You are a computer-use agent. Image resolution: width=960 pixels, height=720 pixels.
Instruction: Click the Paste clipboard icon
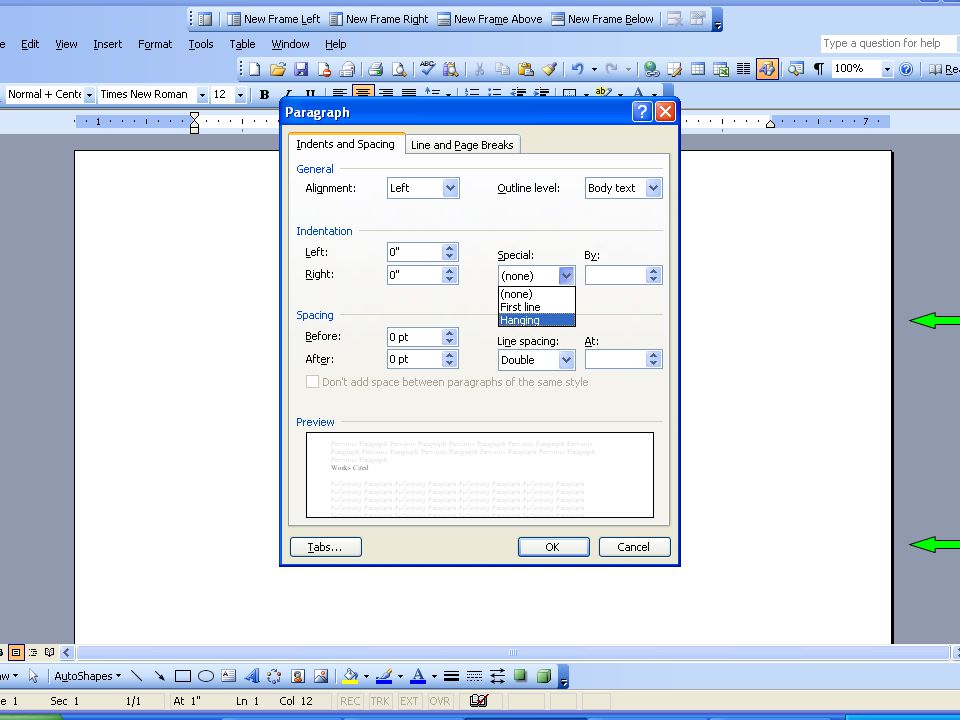point(525,69)
